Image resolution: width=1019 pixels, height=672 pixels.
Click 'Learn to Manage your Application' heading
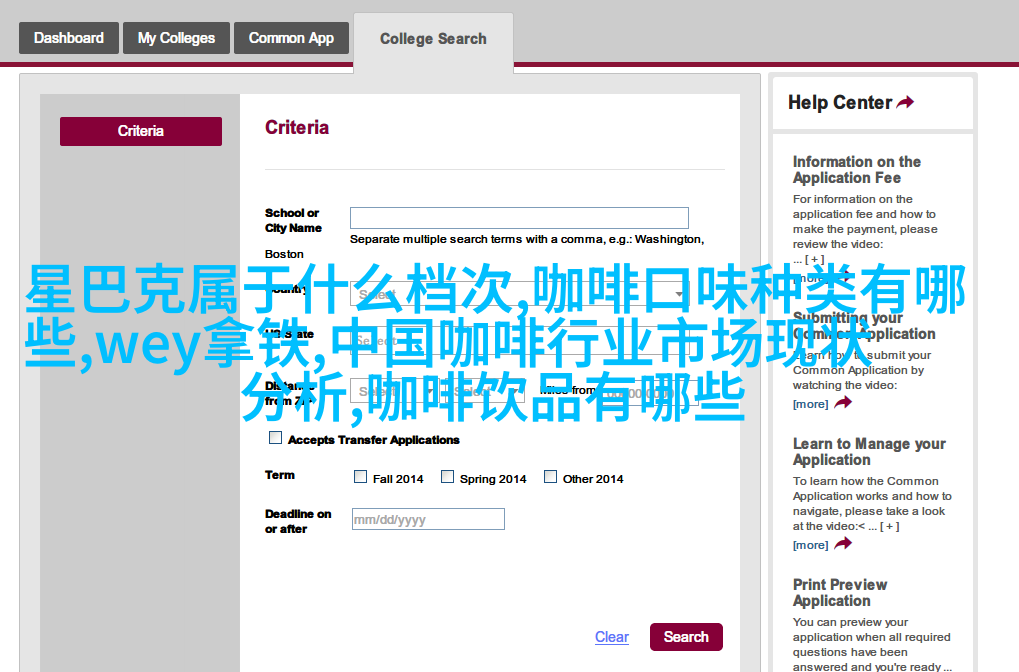click(x=869, y=452)
